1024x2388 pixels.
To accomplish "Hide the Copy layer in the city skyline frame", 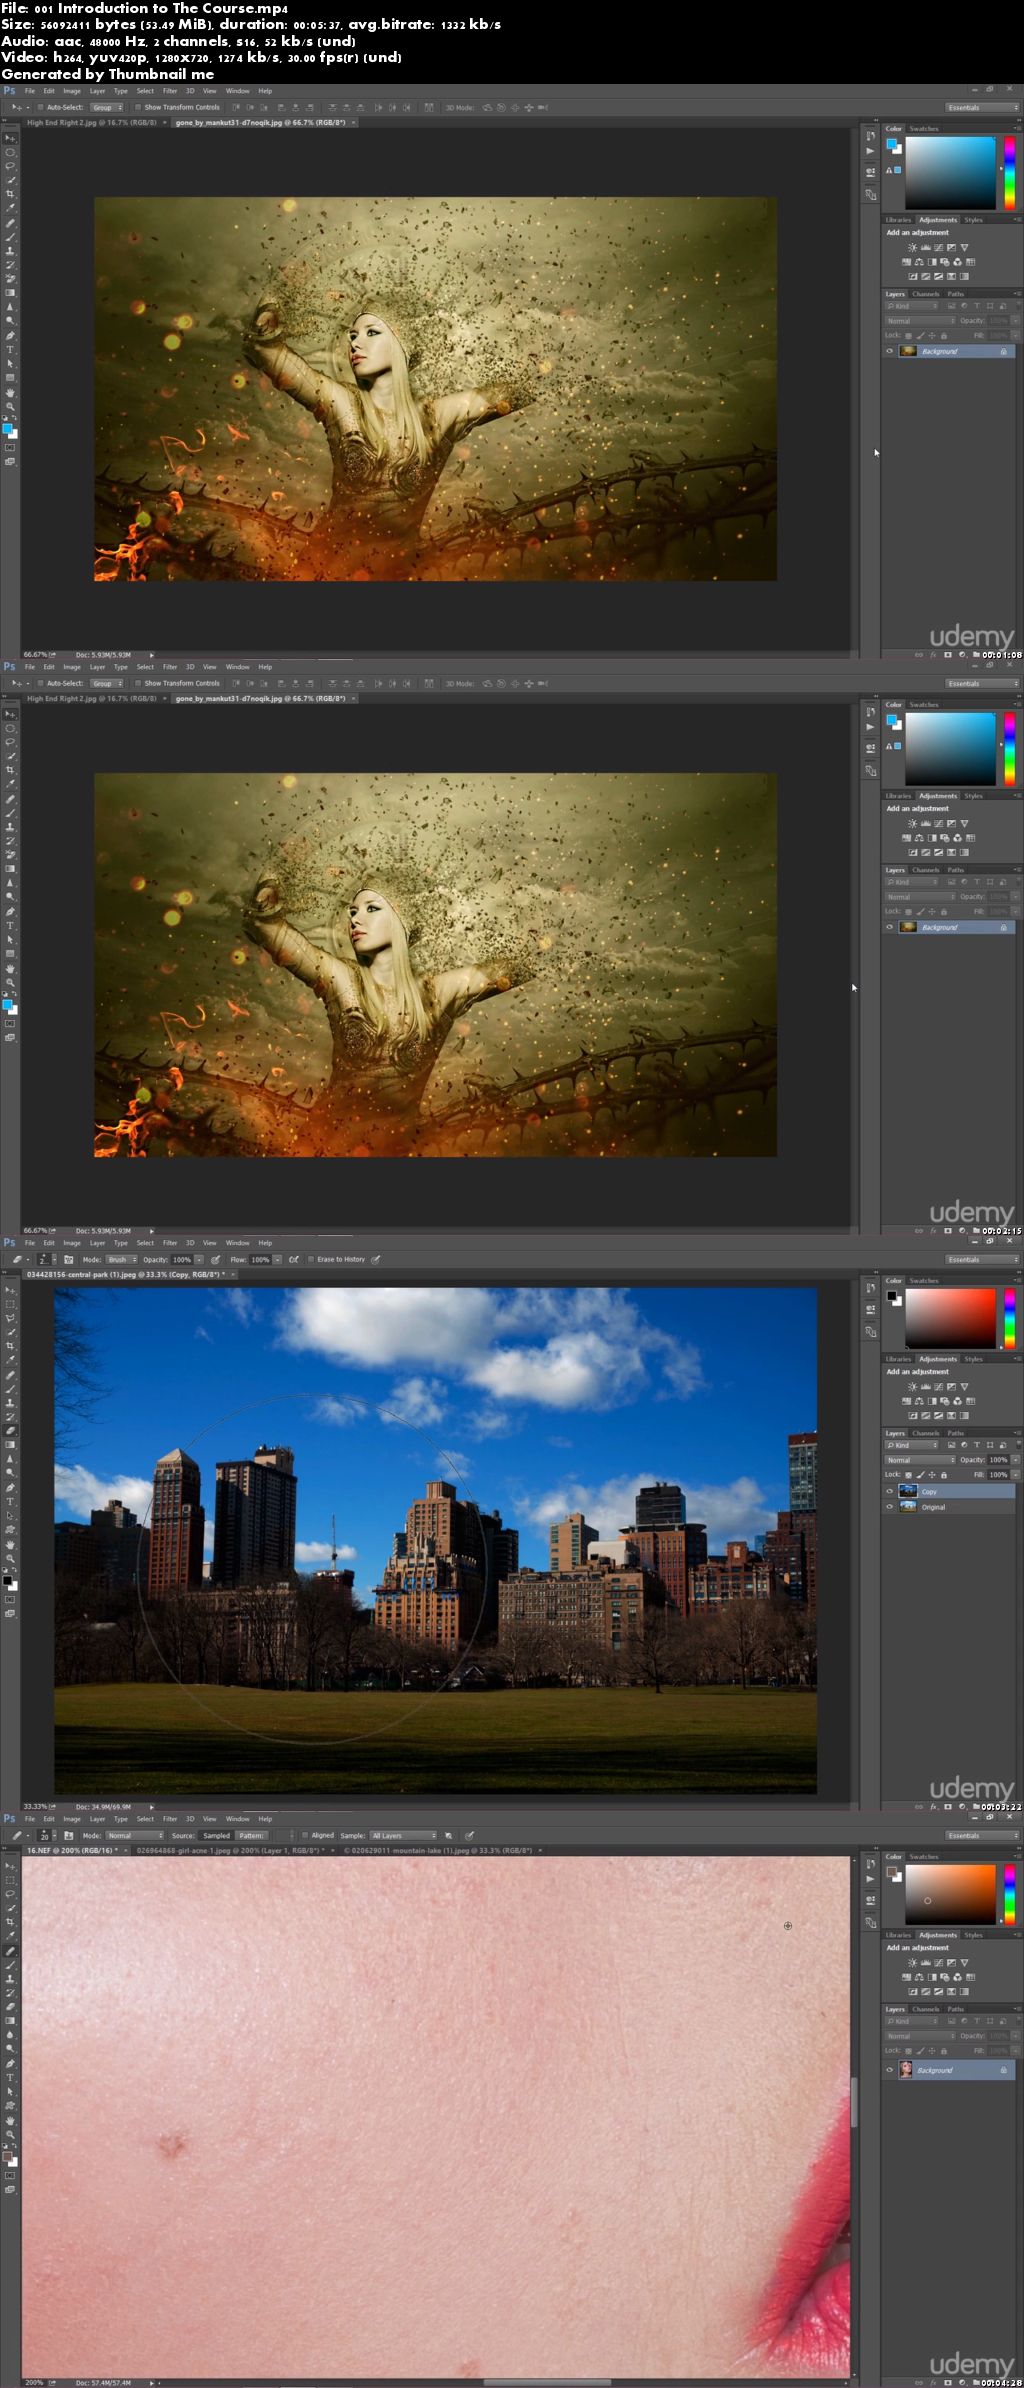I will click(x=889, y=1491).
